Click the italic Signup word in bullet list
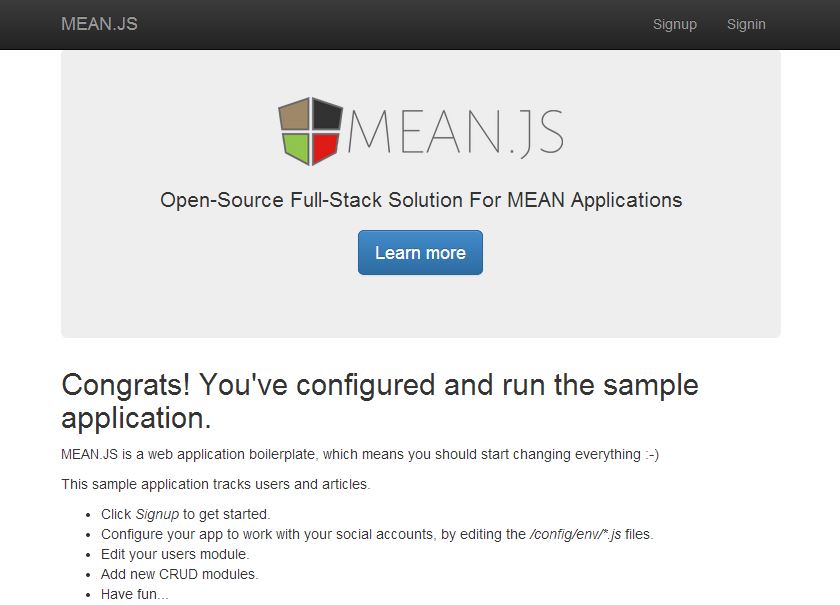This screenshot has height=605, width=840. [x=157, y=514]
